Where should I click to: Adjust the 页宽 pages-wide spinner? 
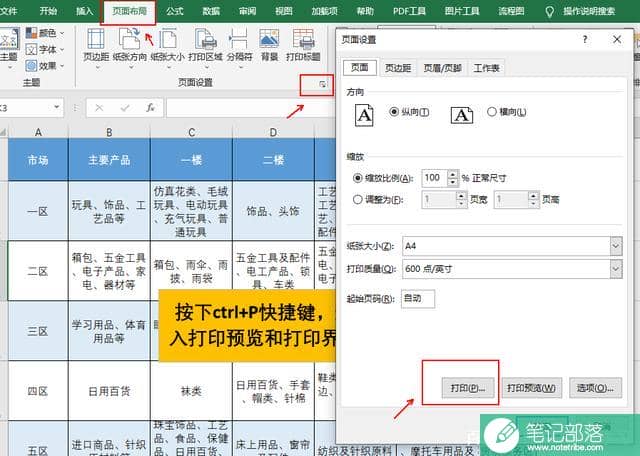[x=461, y=200]
